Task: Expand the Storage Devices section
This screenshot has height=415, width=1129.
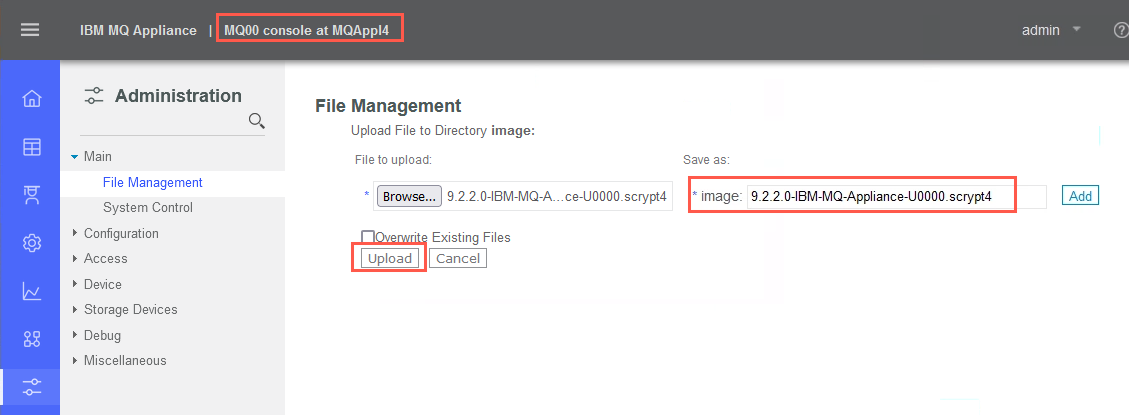Action: pyautogui.click(x=73, y=310)
